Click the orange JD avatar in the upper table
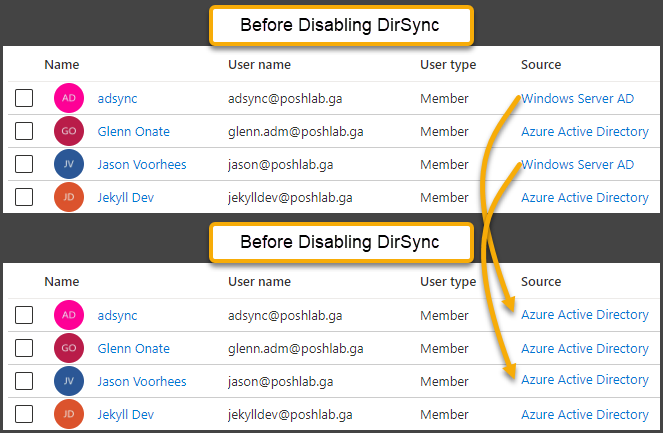The height and width of the screenshot is (433, 663). pyautogui.click(x=69, y=197)
